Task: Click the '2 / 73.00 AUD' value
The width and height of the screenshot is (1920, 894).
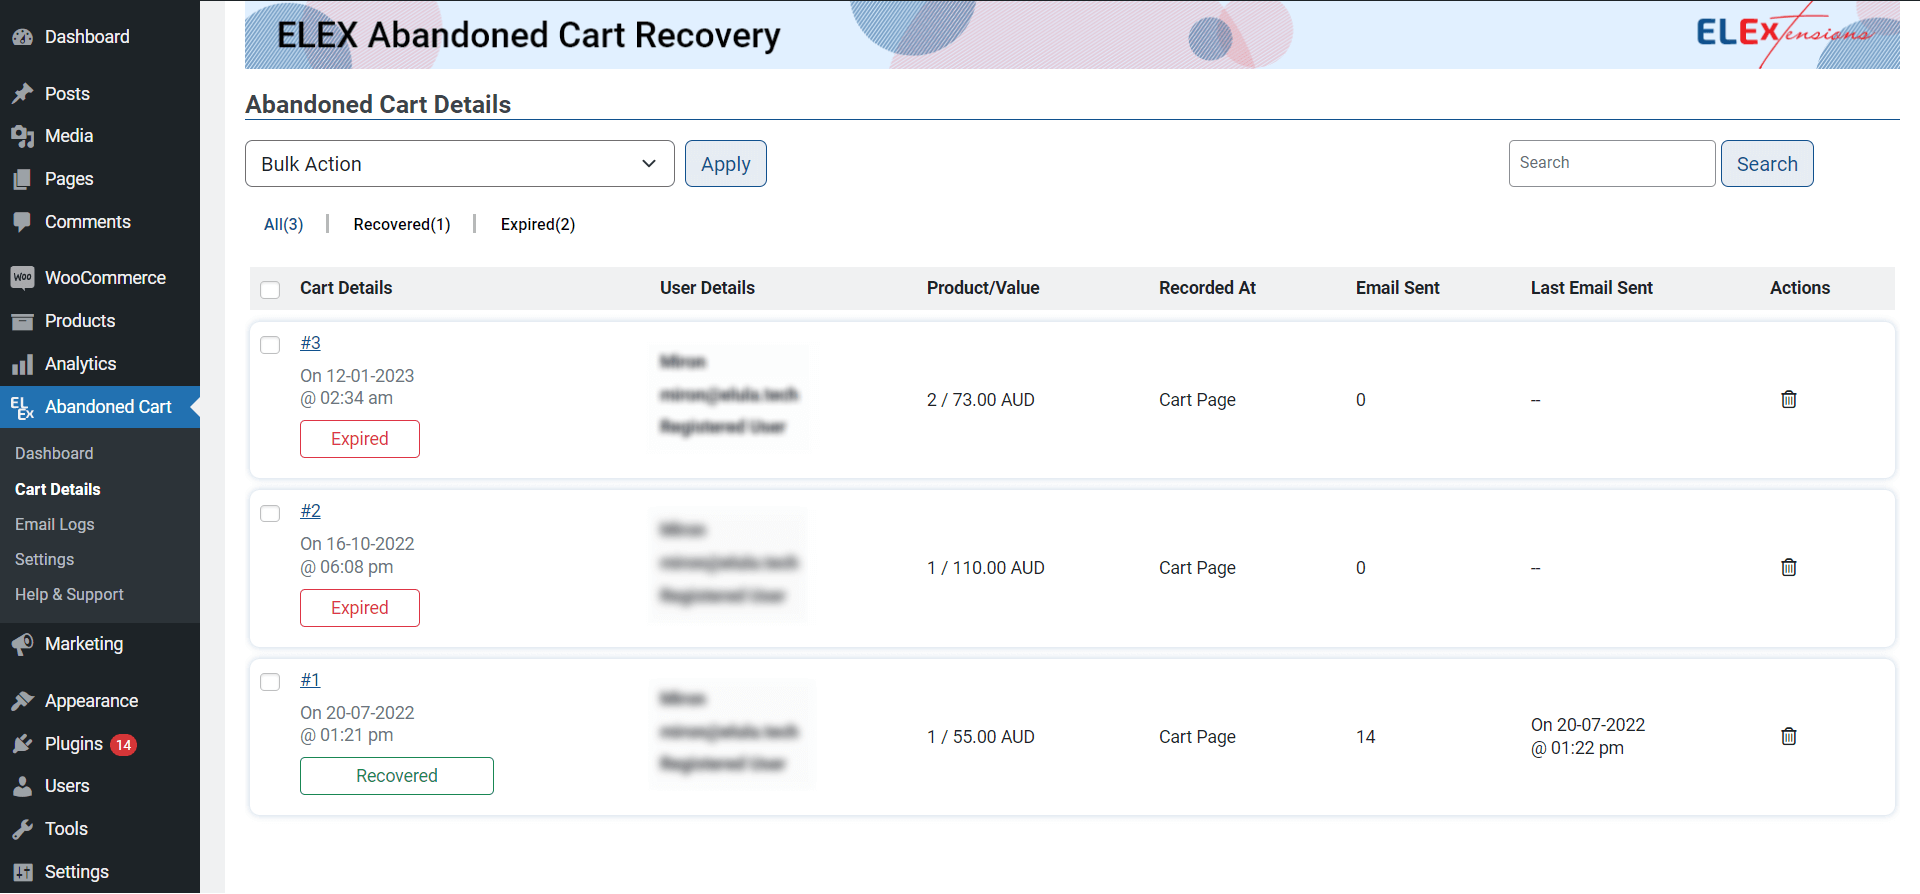Action: pyautogui.click(x=981, y=400)
